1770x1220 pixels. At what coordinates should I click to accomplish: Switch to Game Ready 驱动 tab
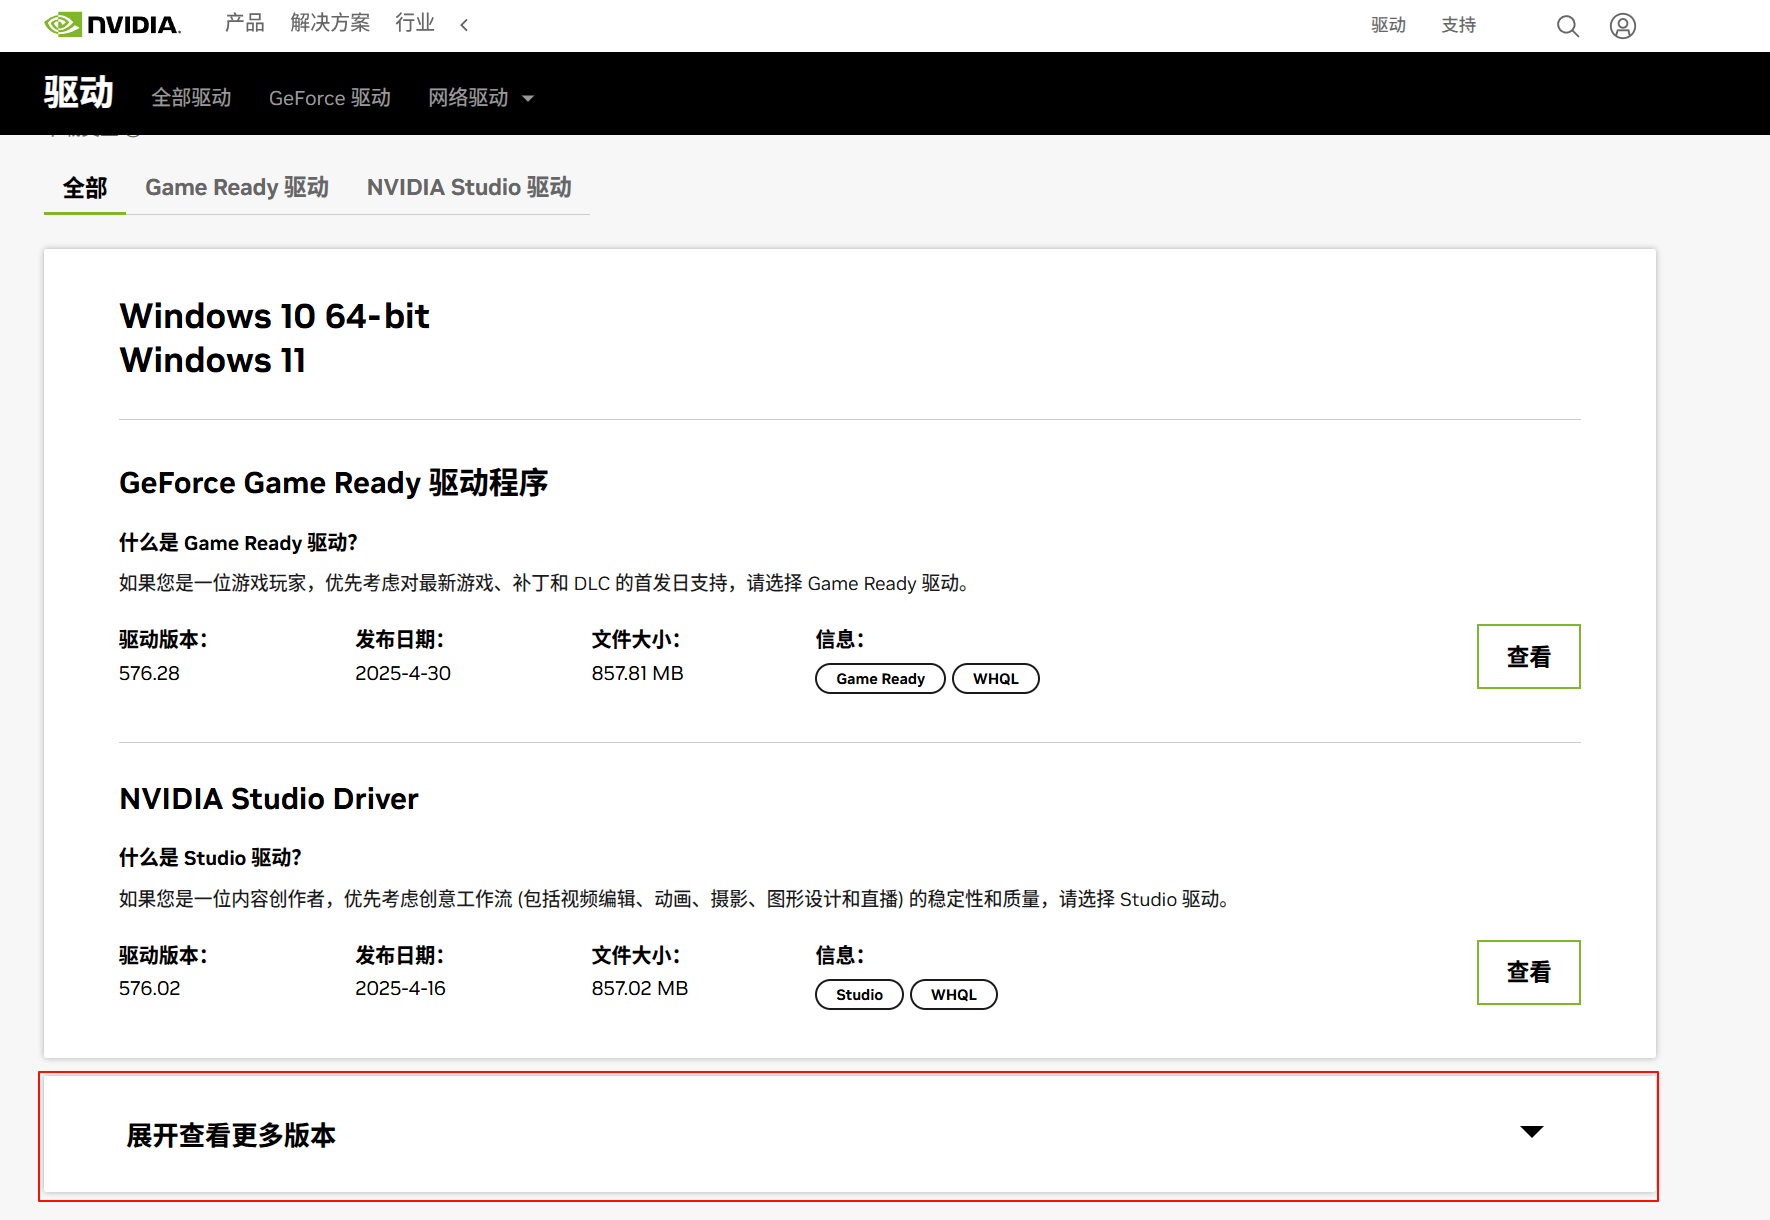click(237, 188)
